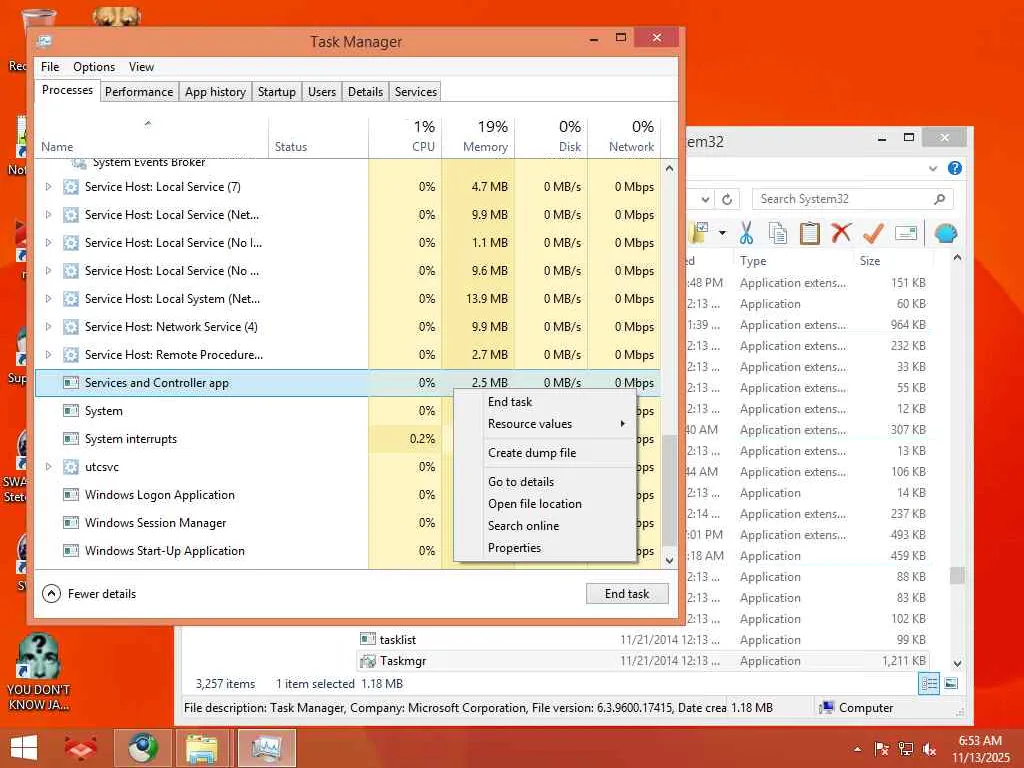Expand Service Host: Local System (Net...
The image size is (1024, 768).
[48, 299]
